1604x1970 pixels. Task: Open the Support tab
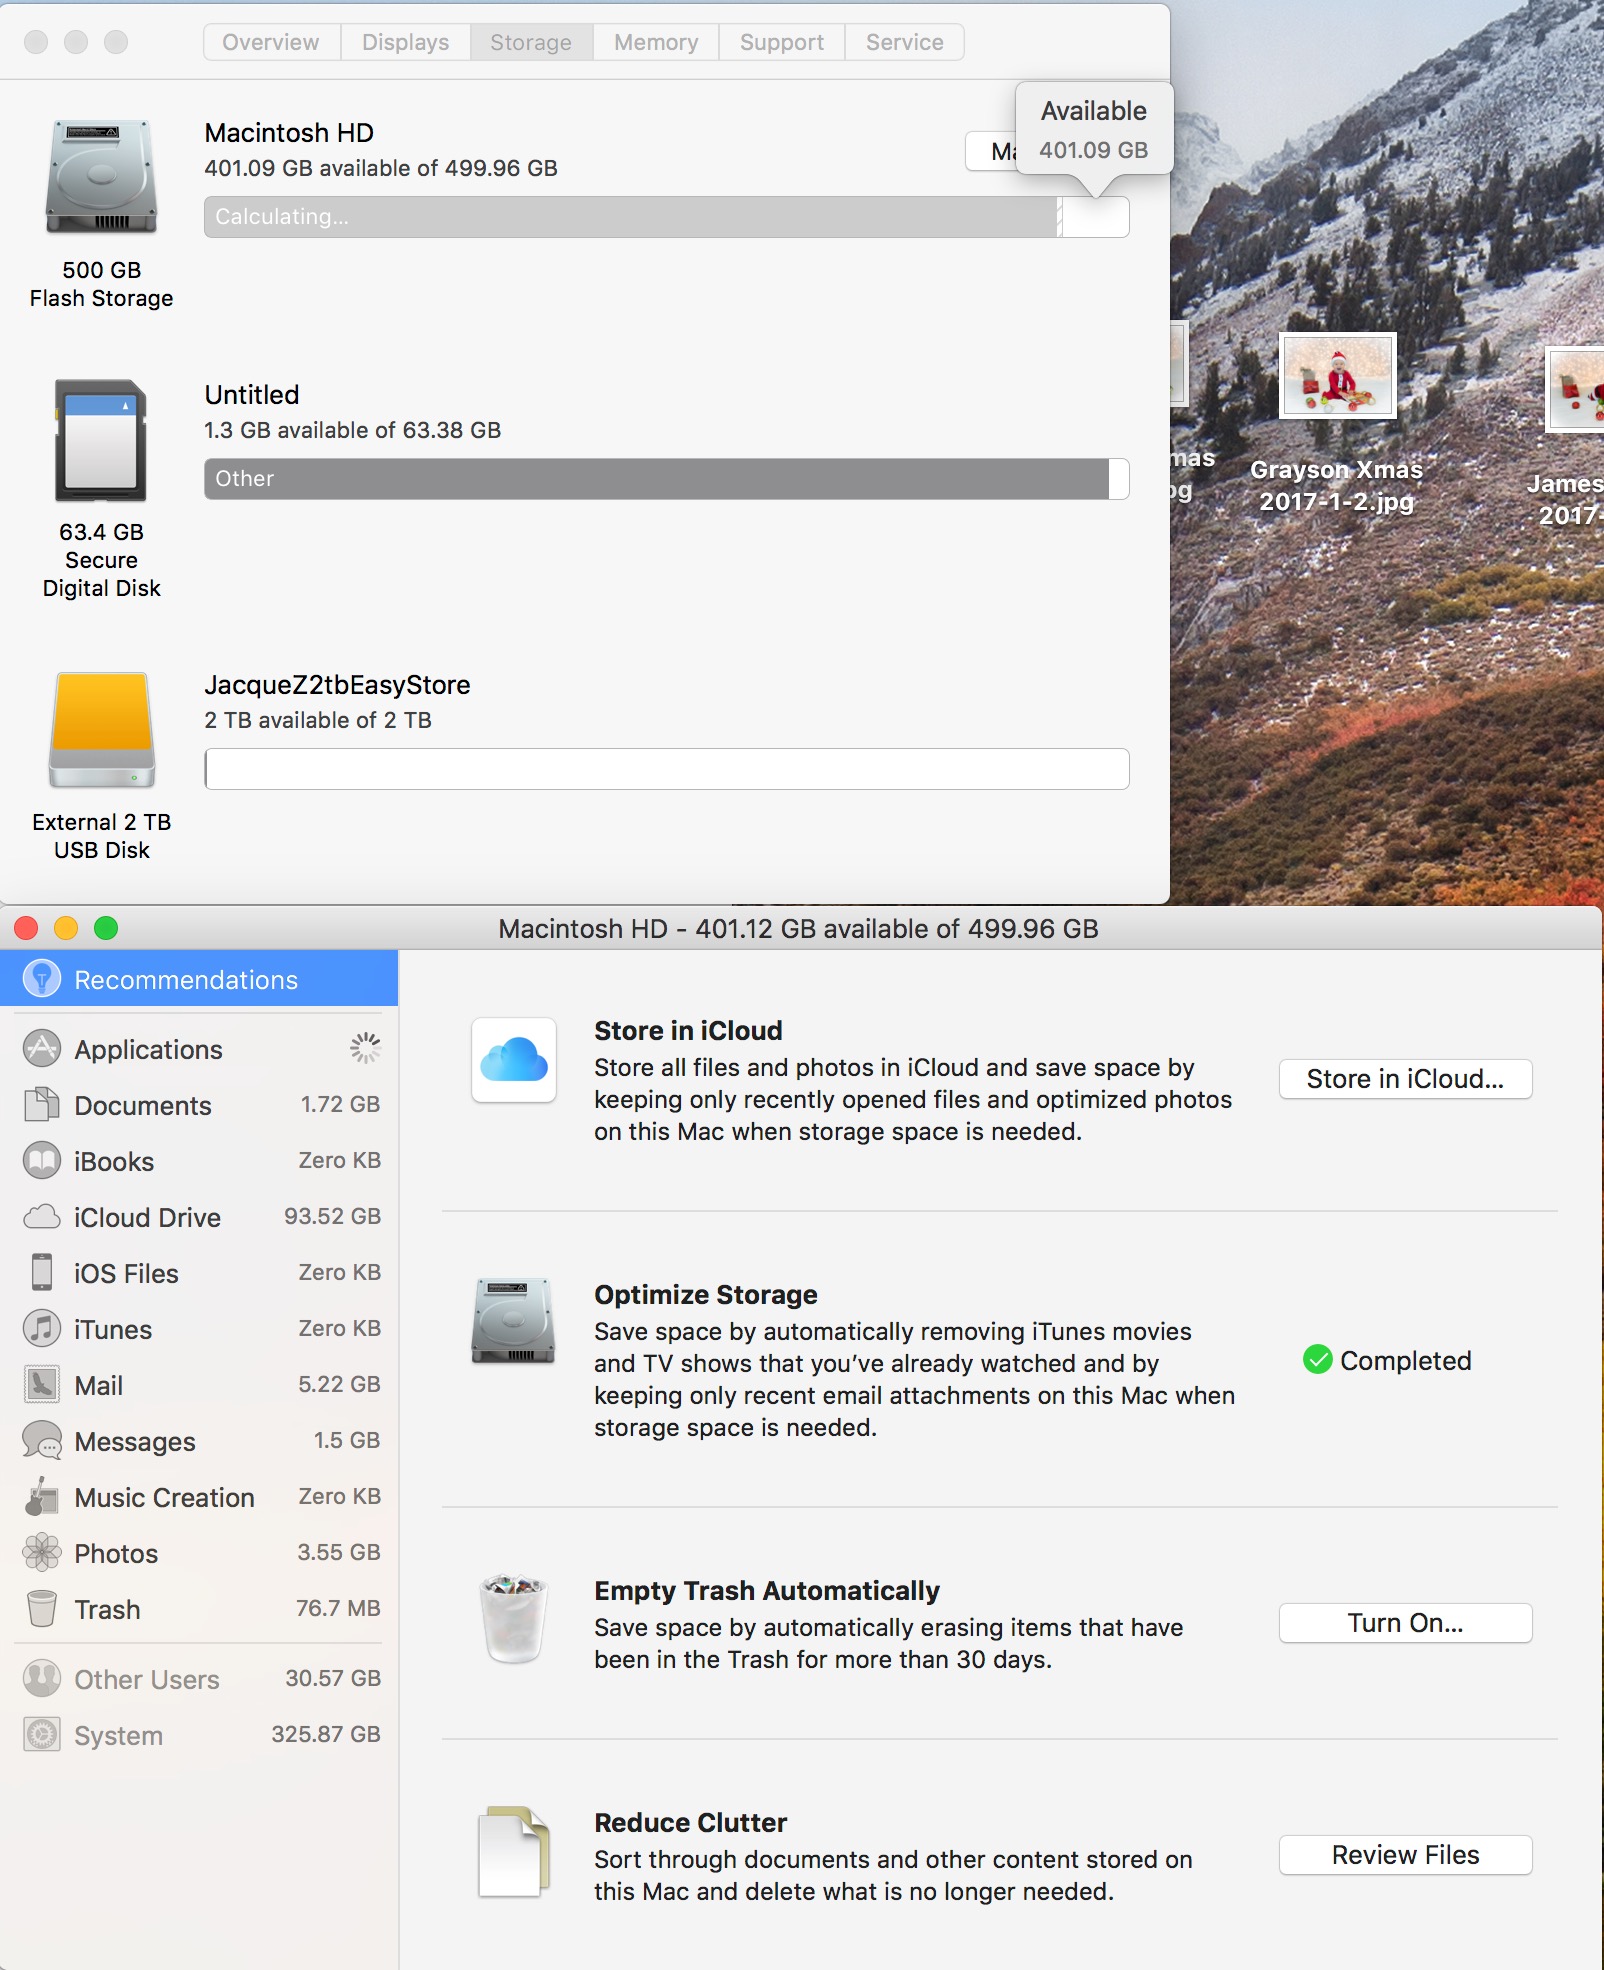[x=782, y=42]
